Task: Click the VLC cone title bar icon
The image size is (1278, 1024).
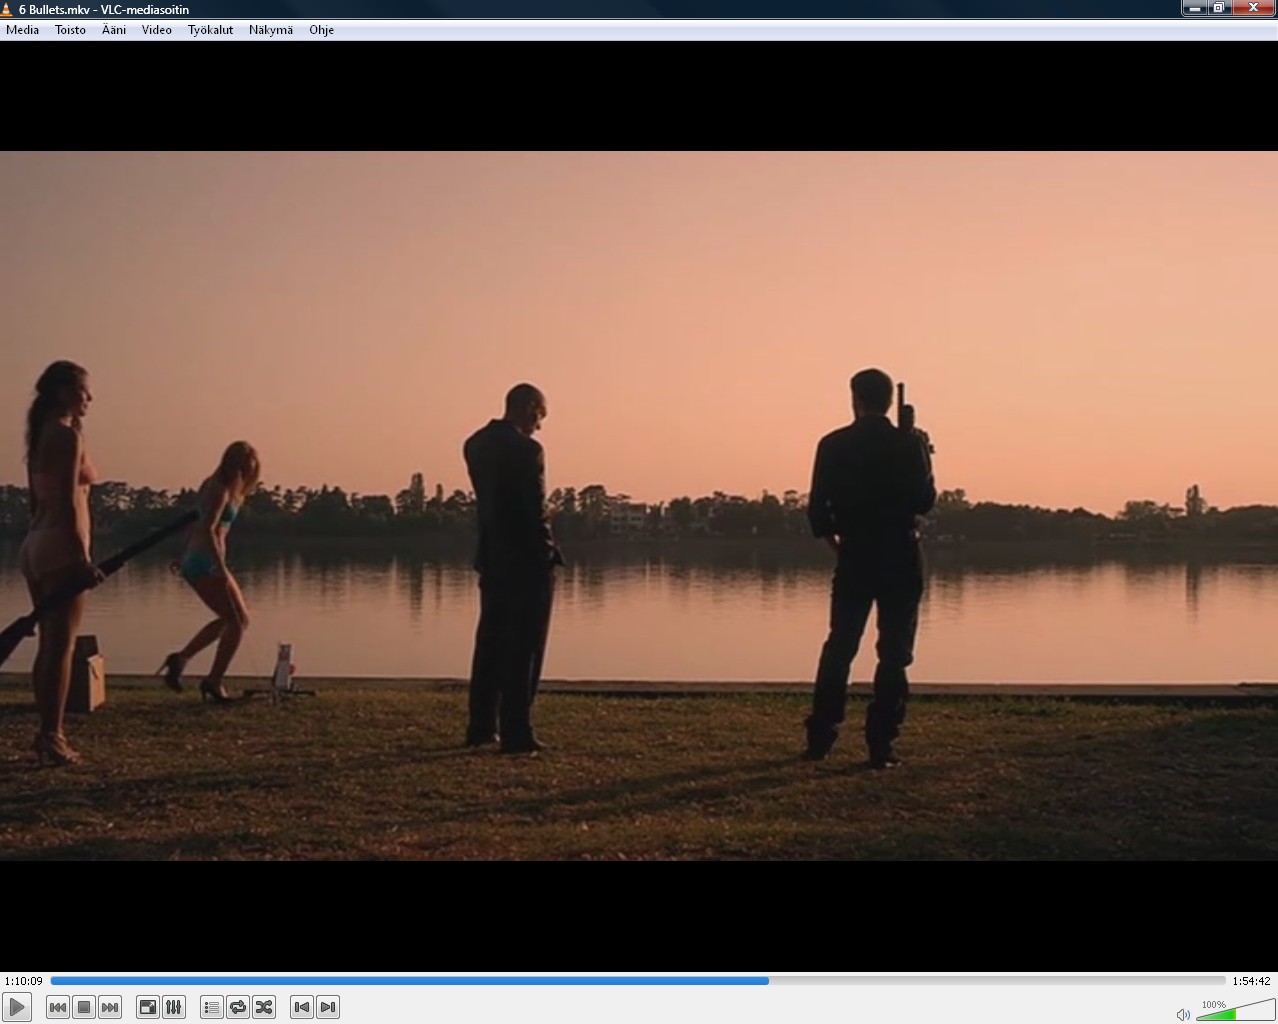Action: [6, 9]
